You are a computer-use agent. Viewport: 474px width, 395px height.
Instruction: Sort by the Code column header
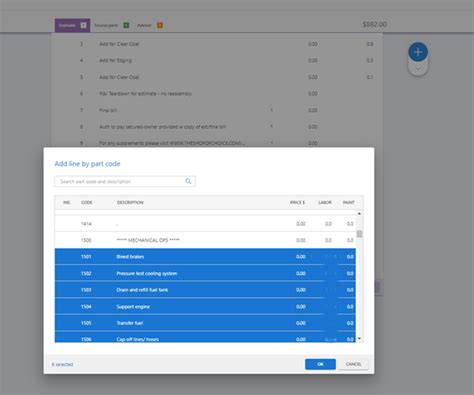[x=87, y=202]
